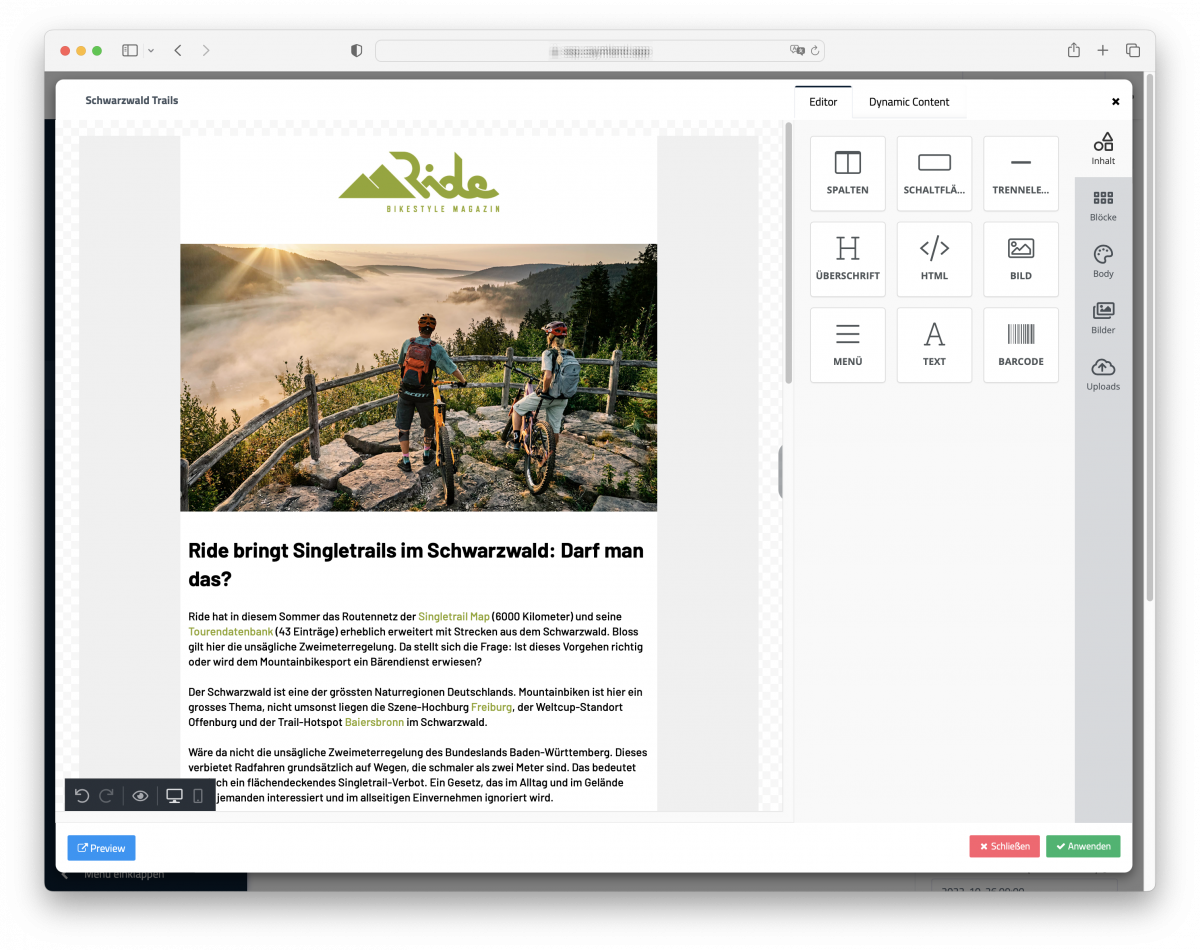Open the Baiersbronn link
The image size is (1200, 950).
[374, 722]
